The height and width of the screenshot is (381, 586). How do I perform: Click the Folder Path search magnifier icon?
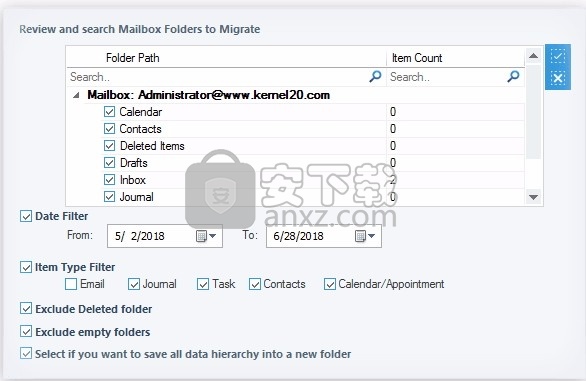375,77
